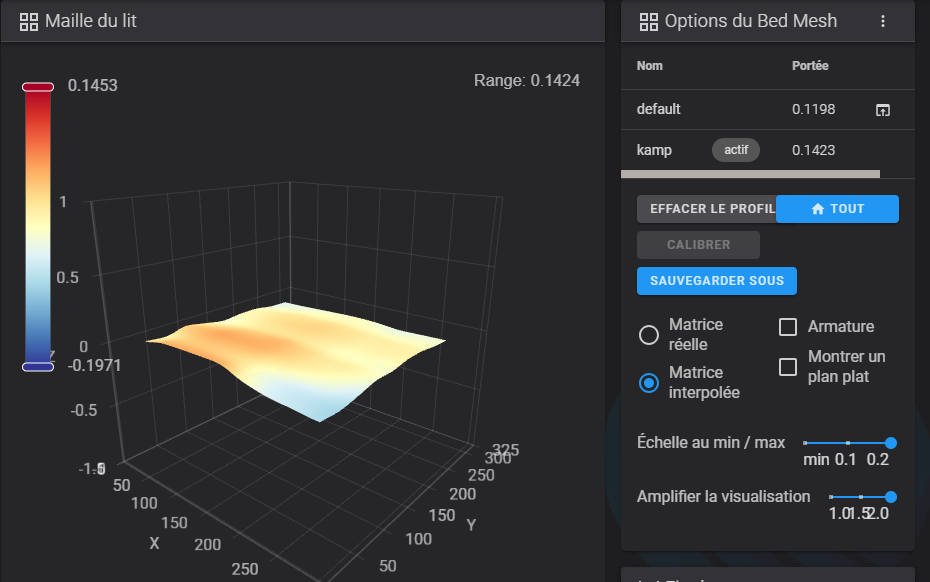Screen dimensions: 930x582
Task: Click the bottom handle of the color scale
Action: [38, 367]
